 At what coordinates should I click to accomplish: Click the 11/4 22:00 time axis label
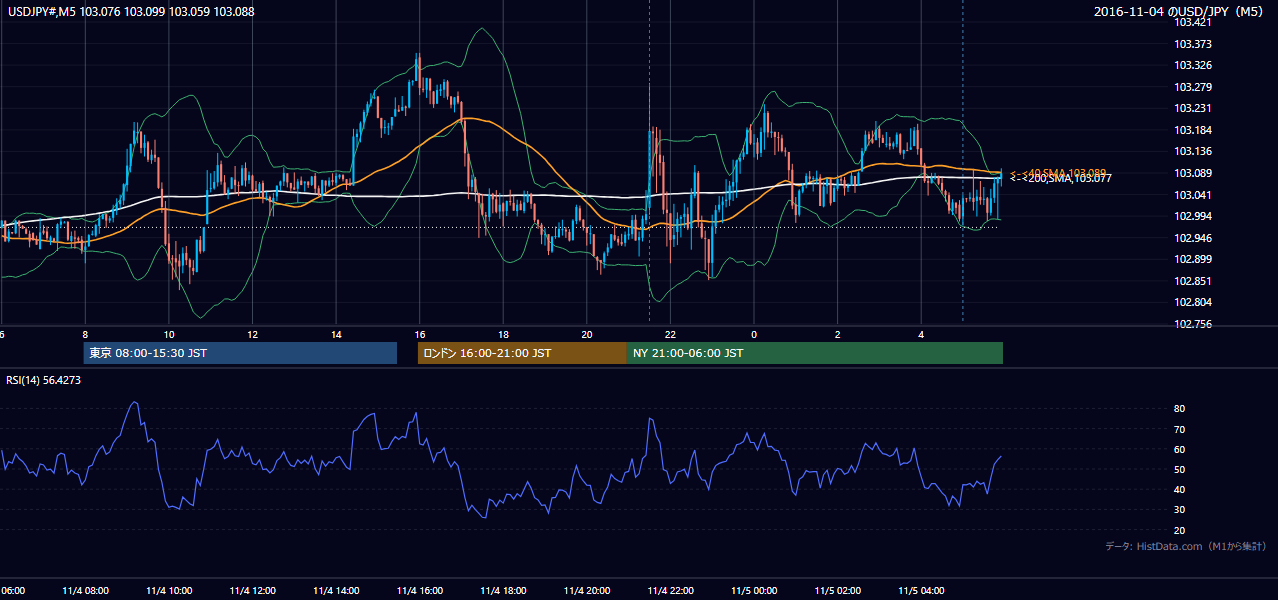(670, 591)
